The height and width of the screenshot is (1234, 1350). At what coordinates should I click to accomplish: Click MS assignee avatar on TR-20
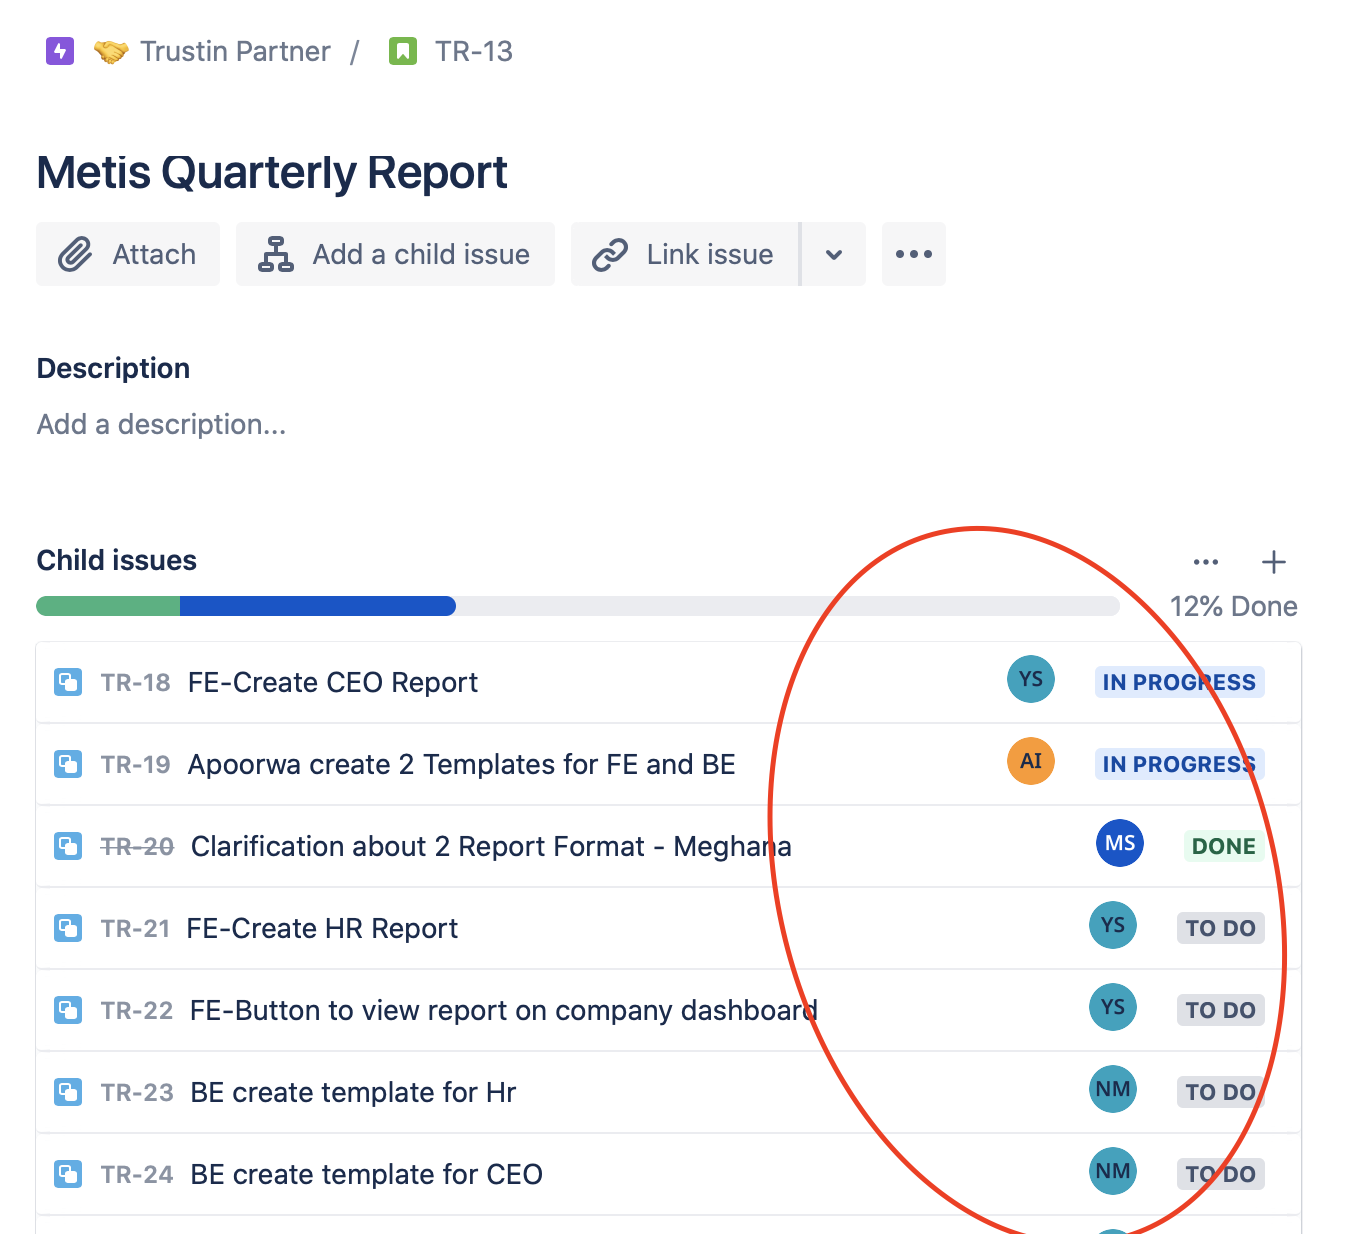point(1120,844)
